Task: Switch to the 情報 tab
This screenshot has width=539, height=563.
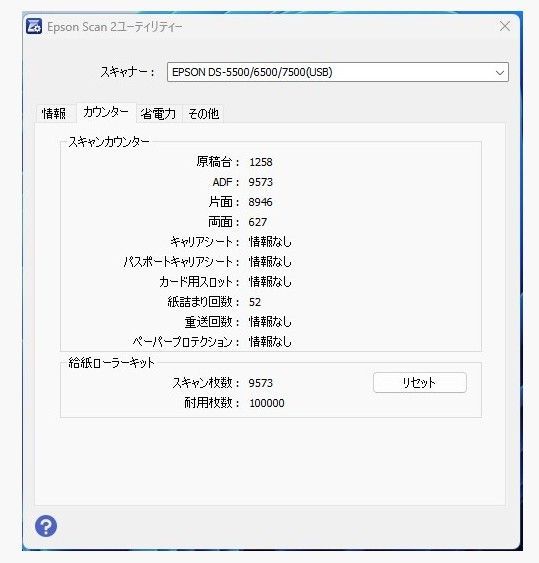Action: (x=54, y=114)
